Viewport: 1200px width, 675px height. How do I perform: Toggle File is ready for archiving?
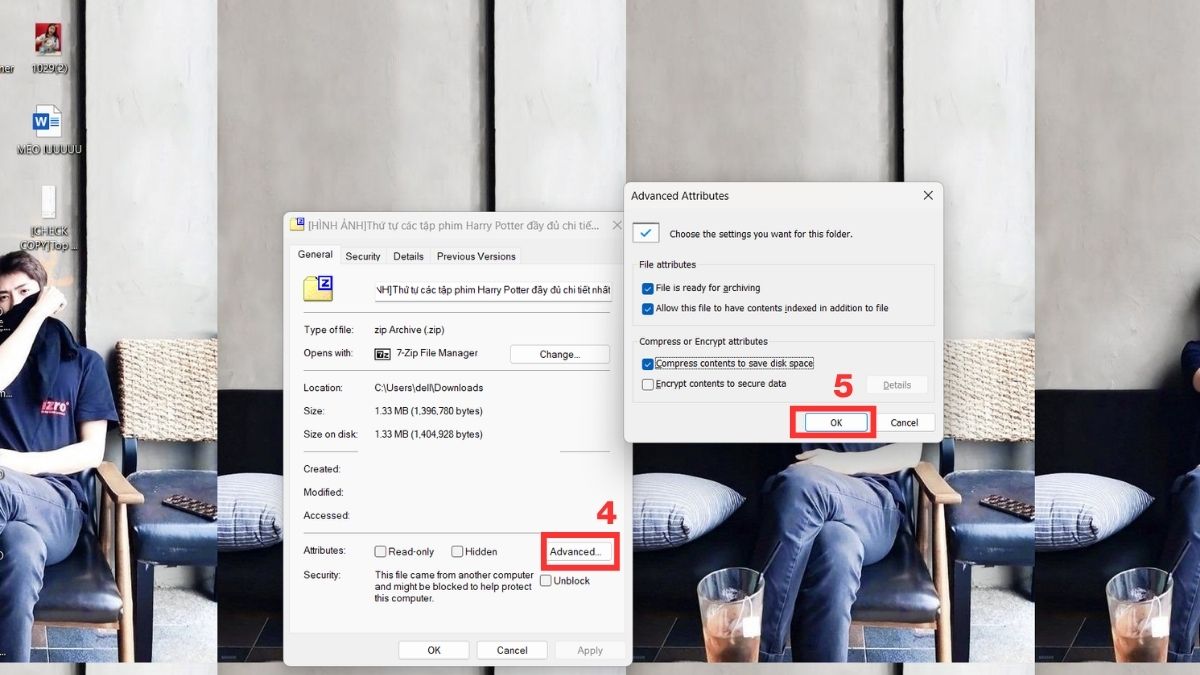pos(648,288)
